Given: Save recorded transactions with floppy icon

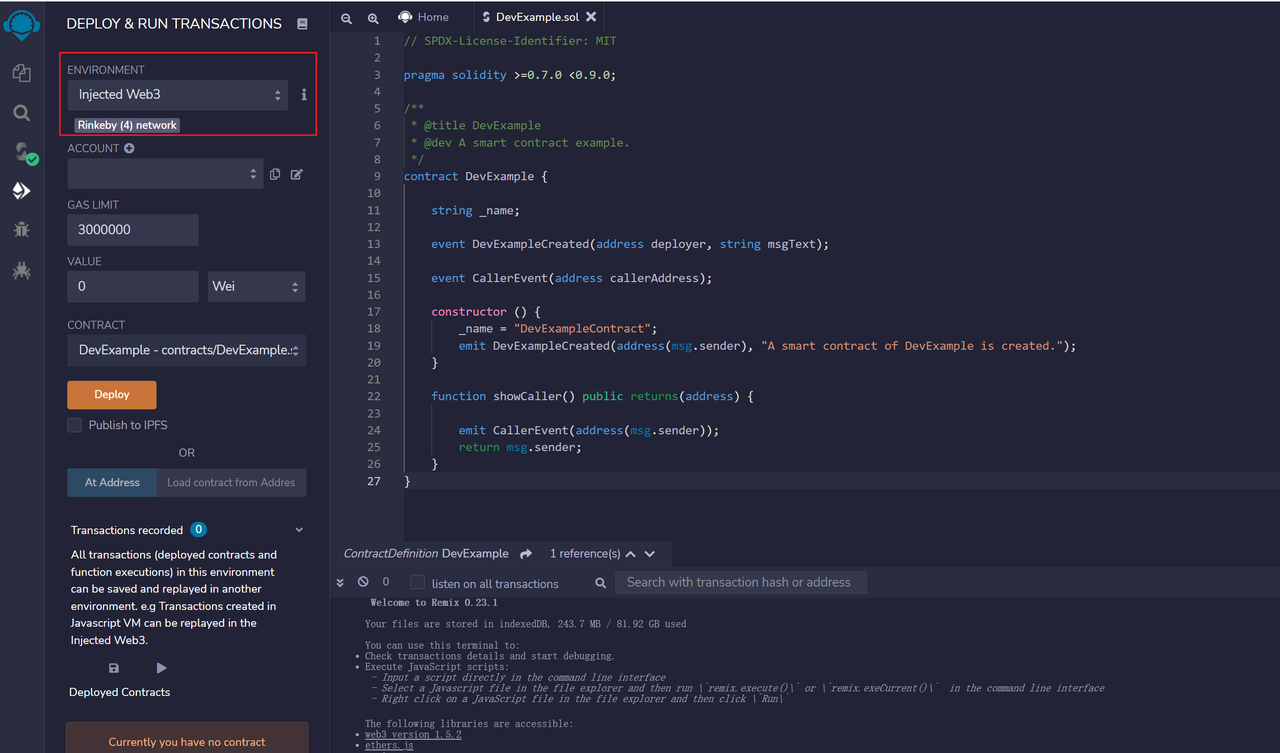Looking at the screenshot, I should (x=114, y=668).
